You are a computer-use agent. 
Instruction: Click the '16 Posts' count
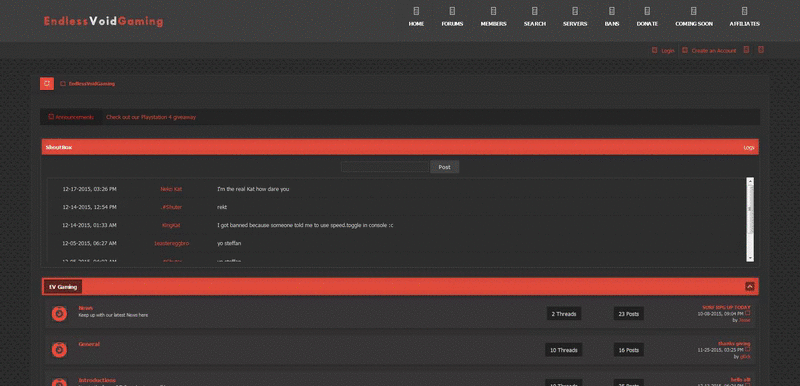pos(629,350)
